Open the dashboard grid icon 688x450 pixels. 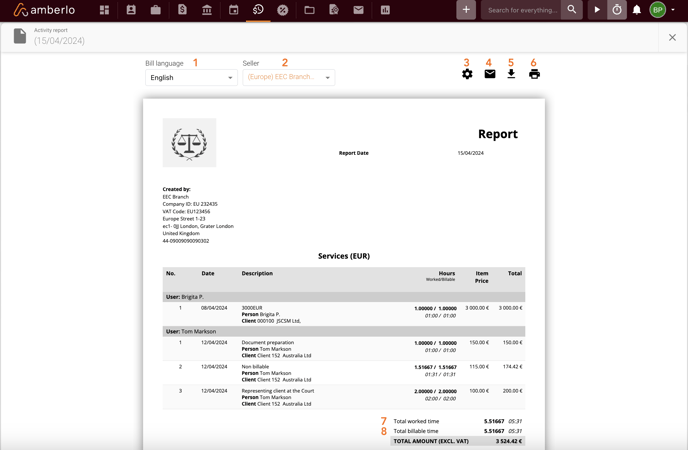[104, 10]
